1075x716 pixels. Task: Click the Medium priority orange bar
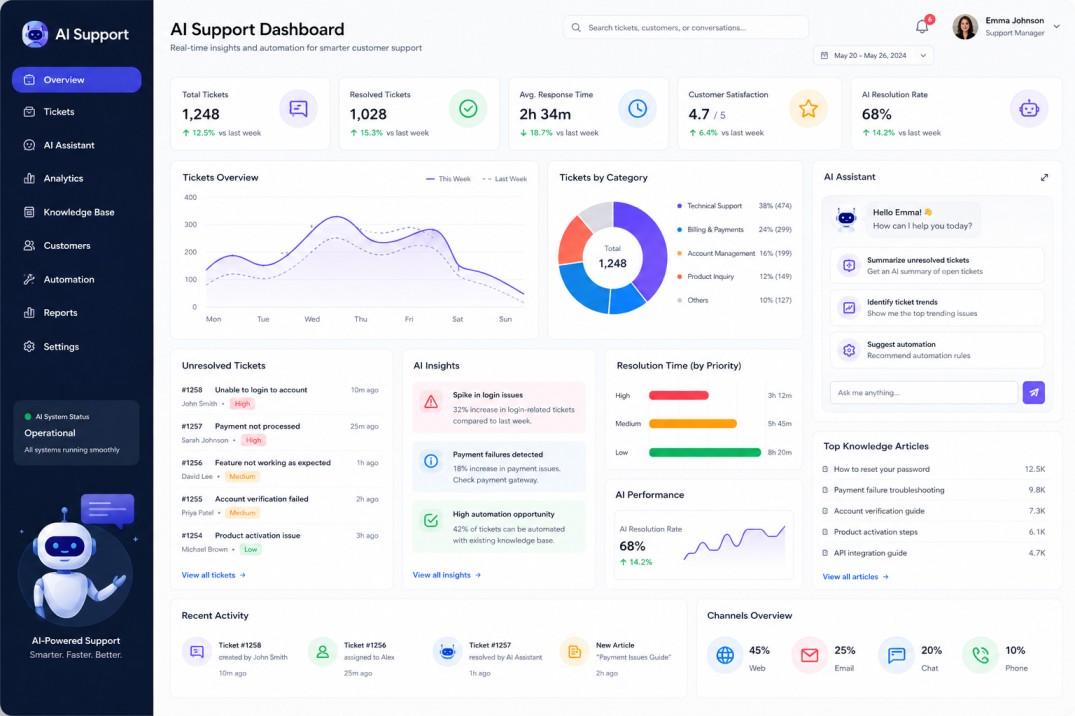coord(692,423)
